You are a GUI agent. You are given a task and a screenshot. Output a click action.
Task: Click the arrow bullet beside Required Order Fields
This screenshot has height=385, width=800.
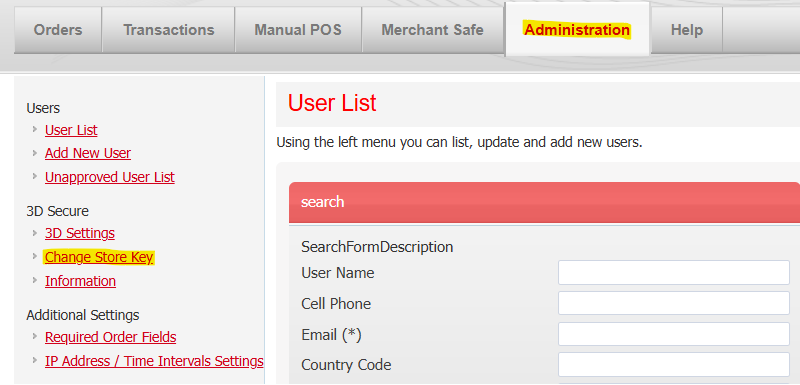pos(35,337)
